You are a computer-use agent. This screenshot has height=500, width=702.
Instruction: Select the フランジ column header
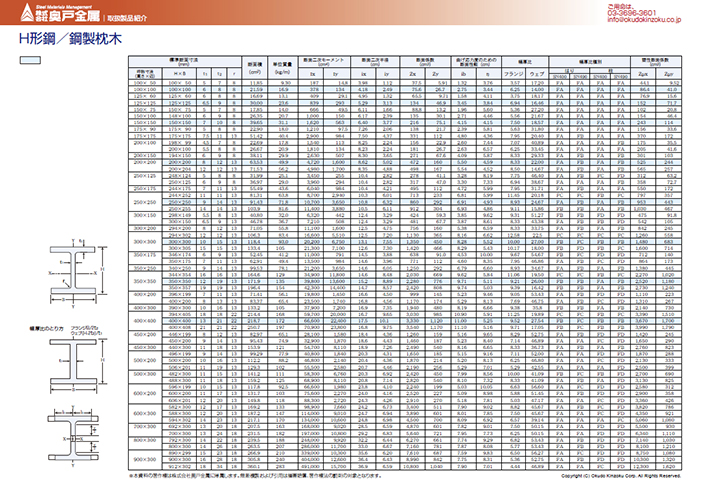click(x=514, y=74)
